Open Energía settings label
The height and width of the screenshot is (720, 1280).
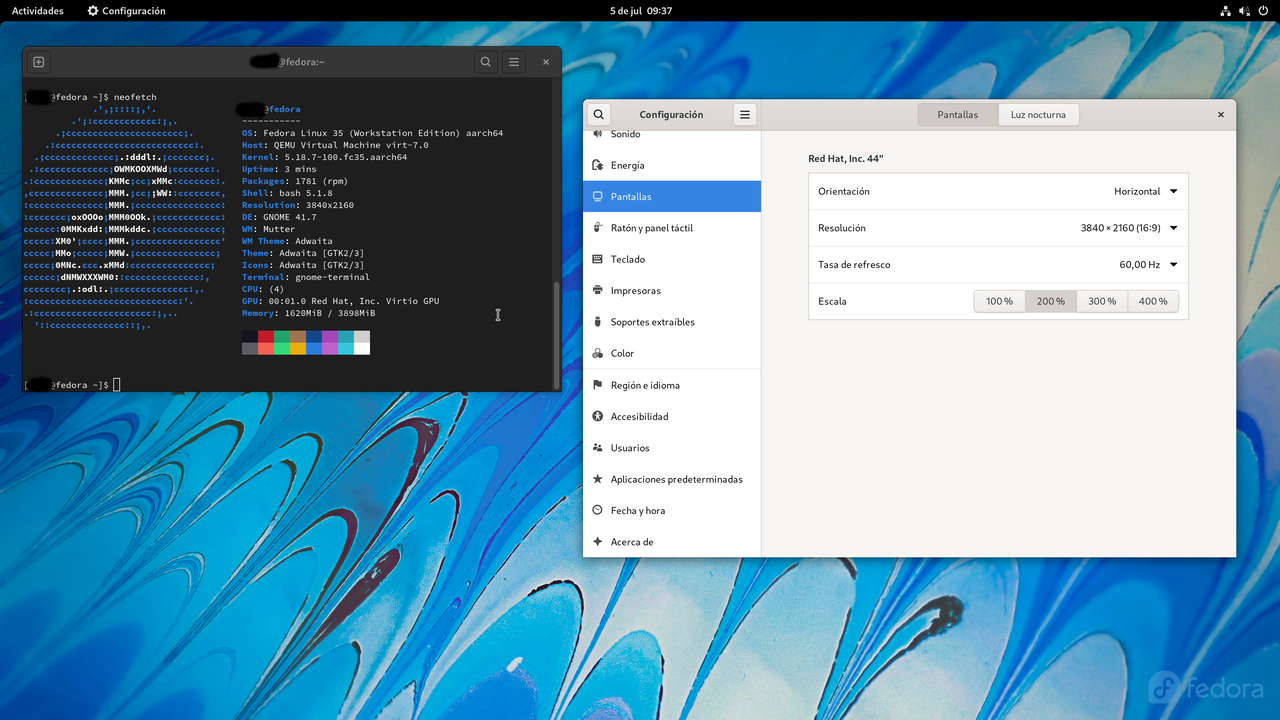[x=628, y=165]
